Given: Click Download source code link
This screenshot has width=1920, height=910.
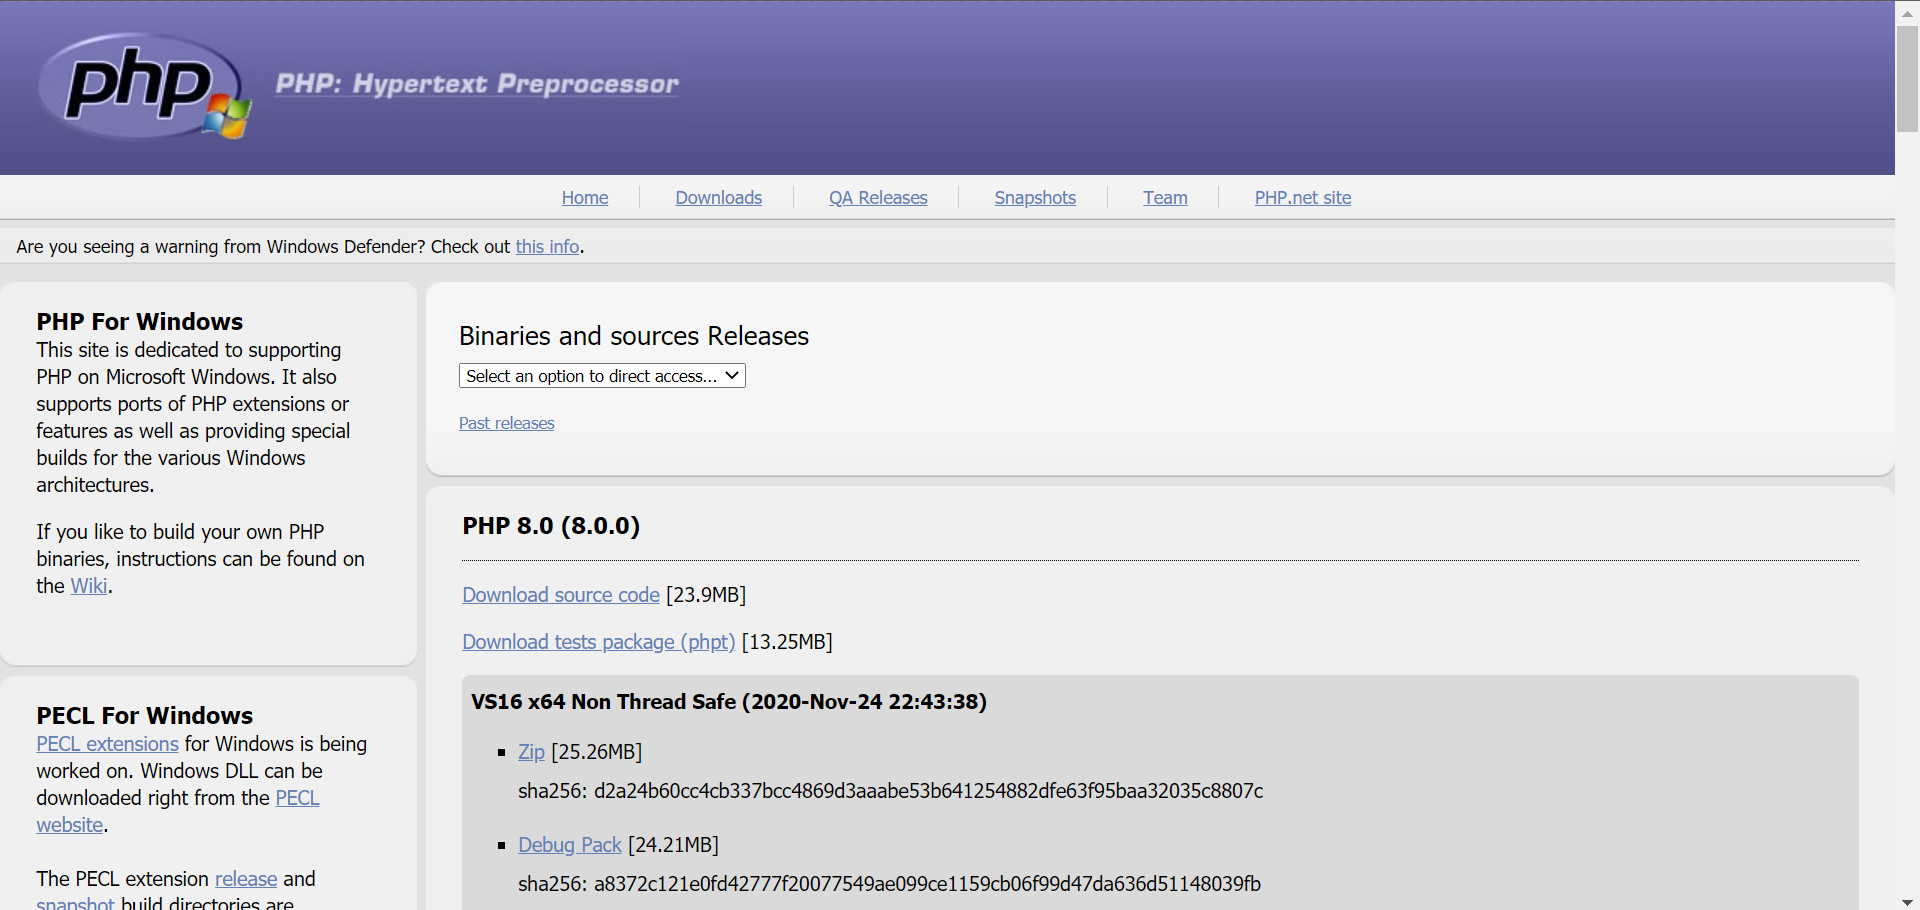Looking at the screenshot, I should click(x=561, y=595).
